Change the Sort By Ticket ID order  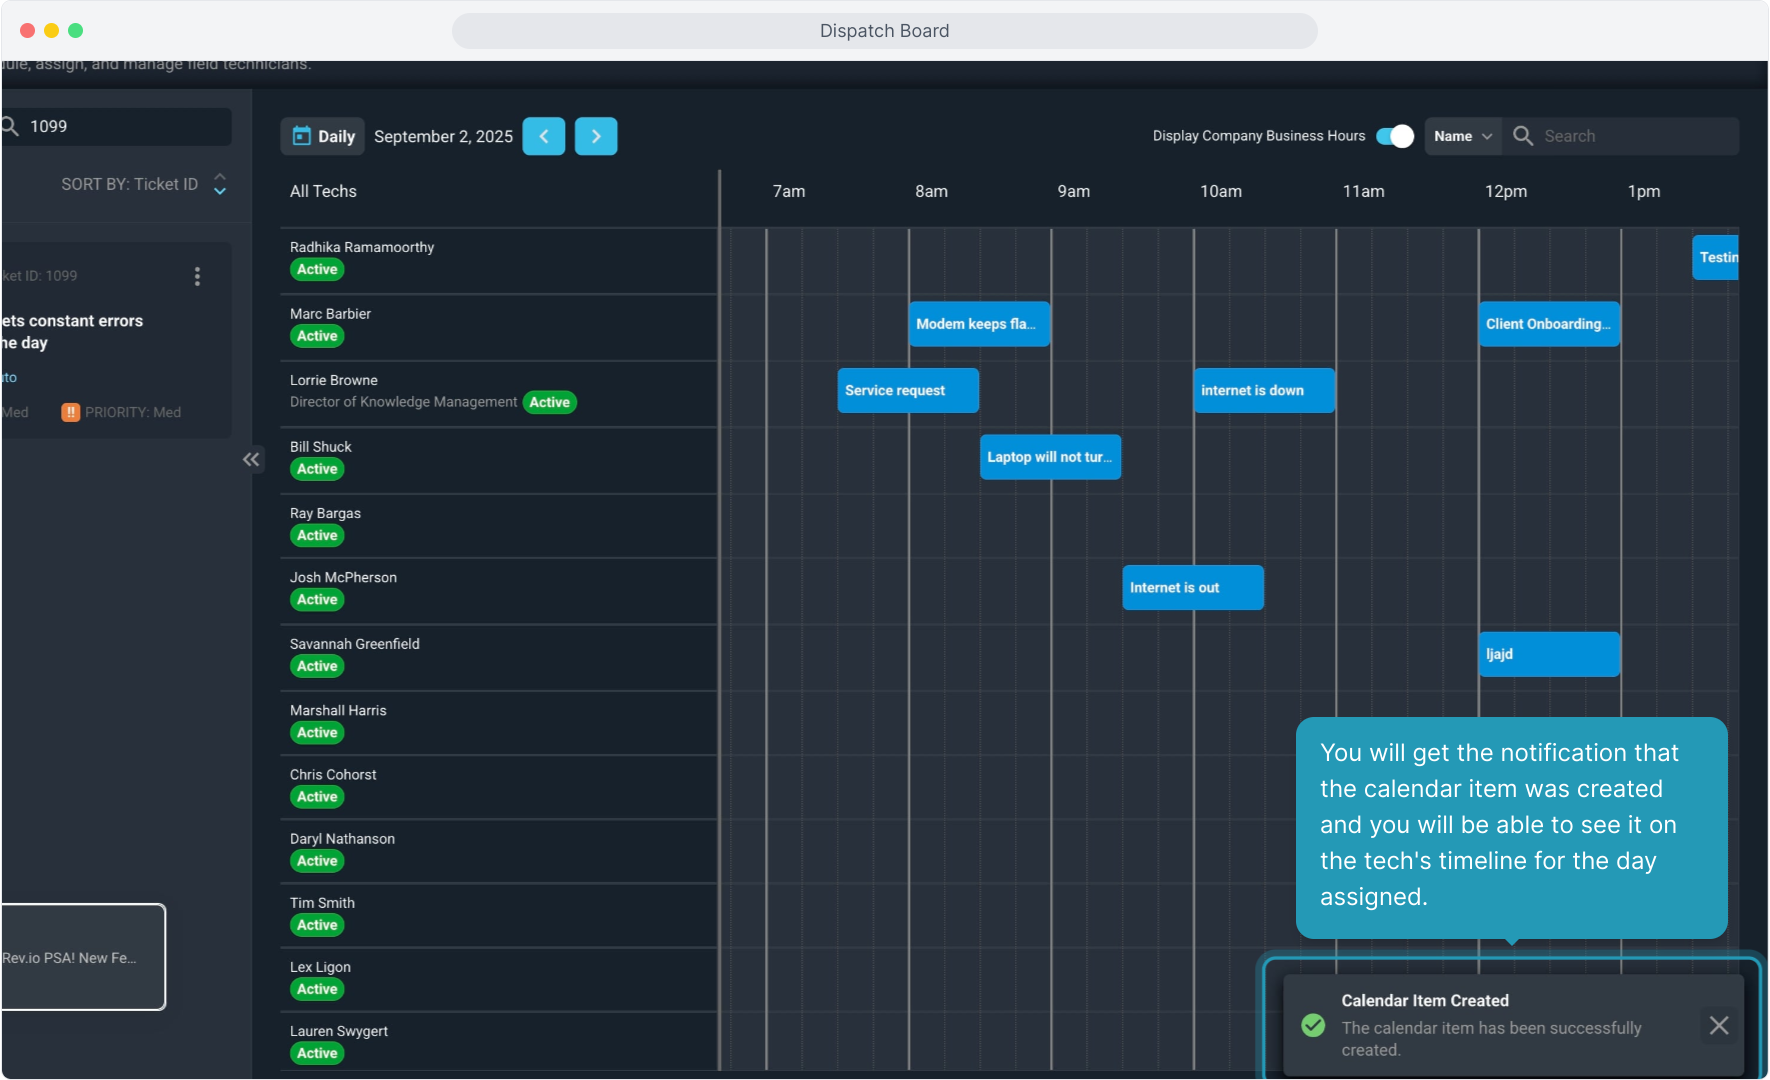tap(220, 184)
